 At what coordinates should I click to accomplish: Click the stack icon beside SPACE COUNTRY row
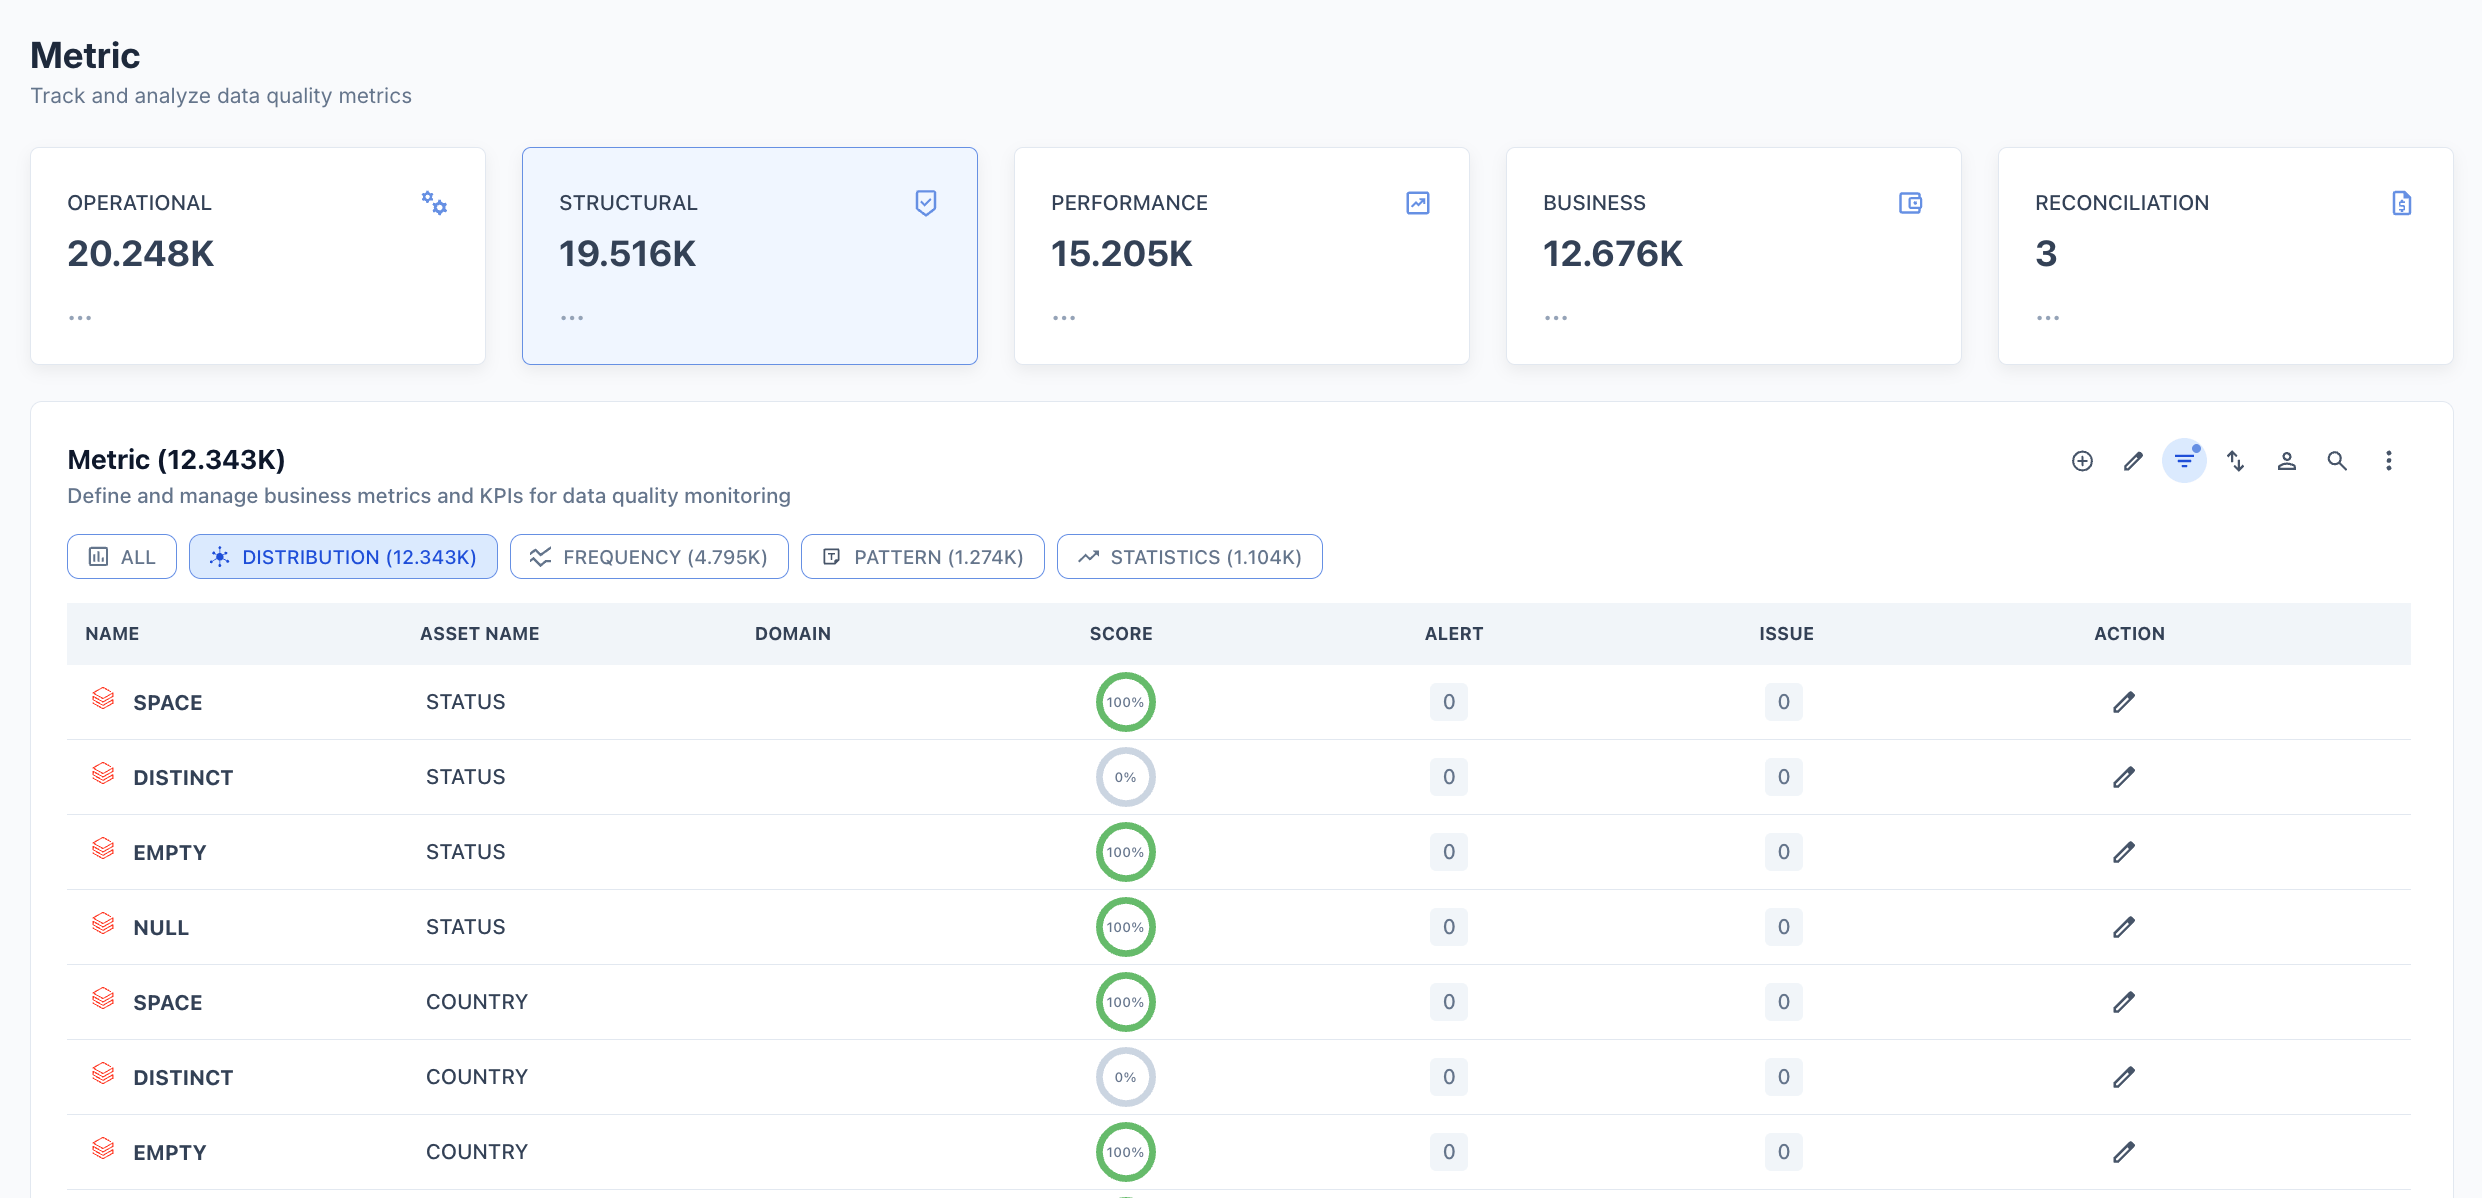pyautogui.click(x=103, y=998)
